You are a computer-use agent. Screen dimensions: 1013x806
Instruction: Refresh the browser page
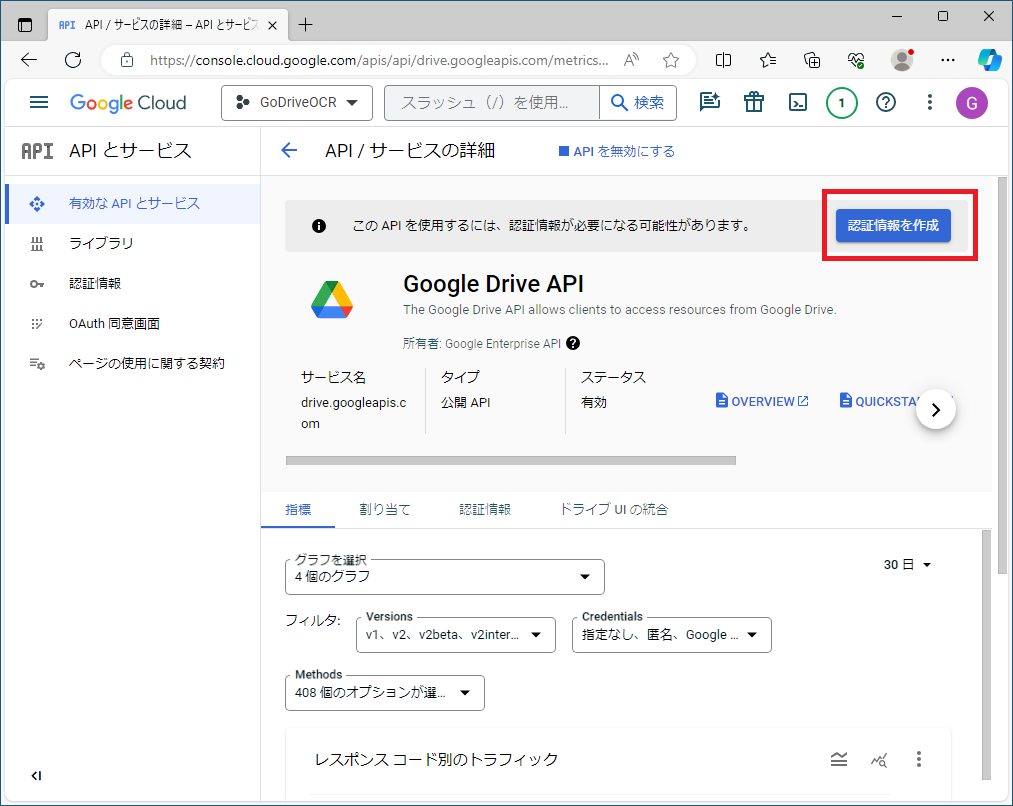pyautogui.click(x=73, y=60)
